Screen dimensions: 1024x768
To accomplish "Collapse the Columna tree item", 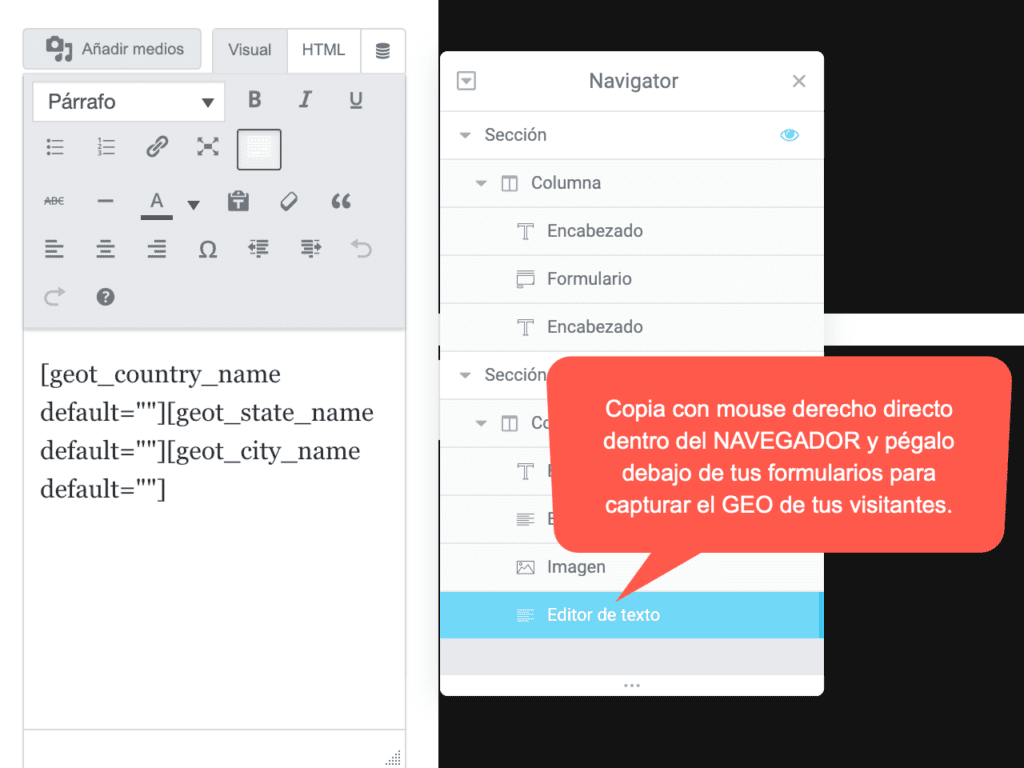I will coord(481,184).
